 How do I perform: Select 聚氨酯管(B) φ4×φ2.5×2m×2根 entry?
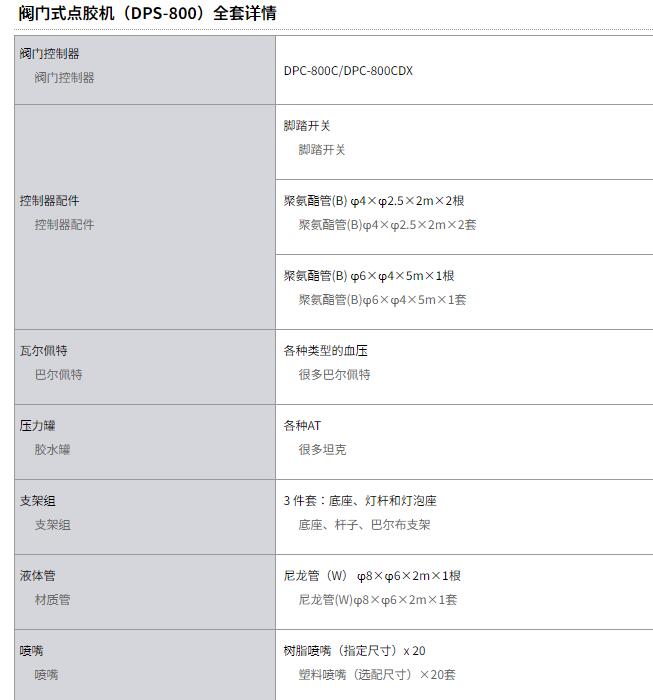coord(374,201)
